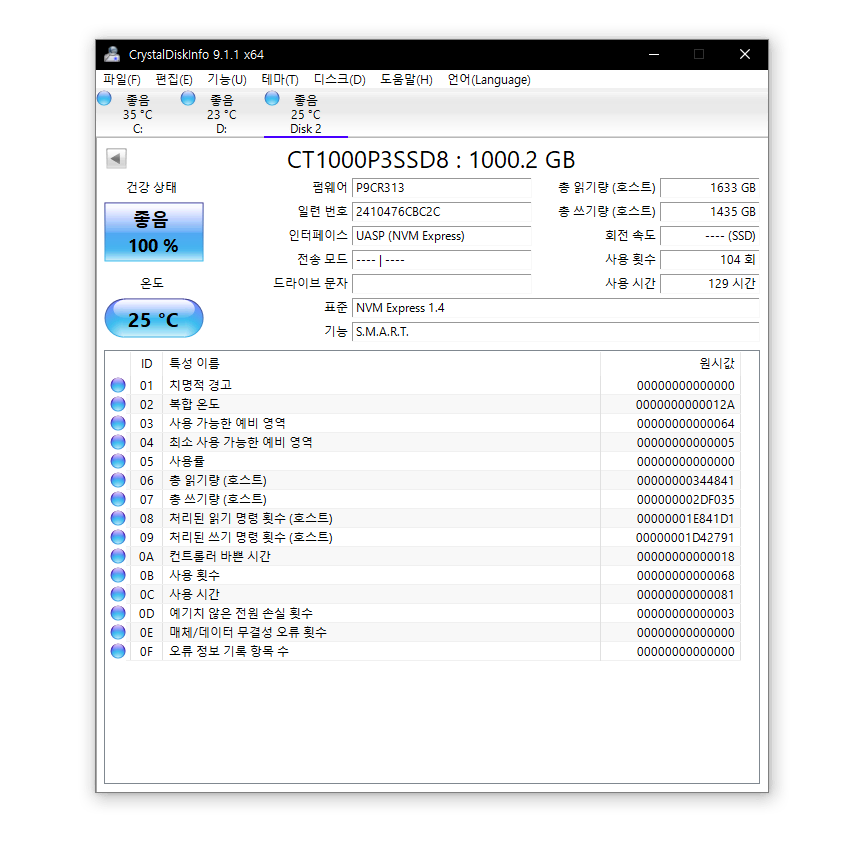Click the disk title CT1000P3SSD8 : 1000.2 GB
The width and height of the screenshot is (860, 860).
tap(431, 160)
